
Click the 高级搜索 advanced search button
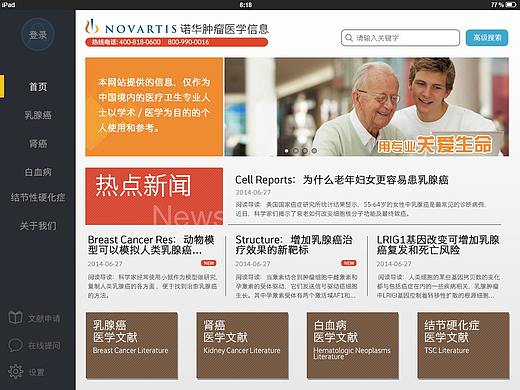pos(487,38)
